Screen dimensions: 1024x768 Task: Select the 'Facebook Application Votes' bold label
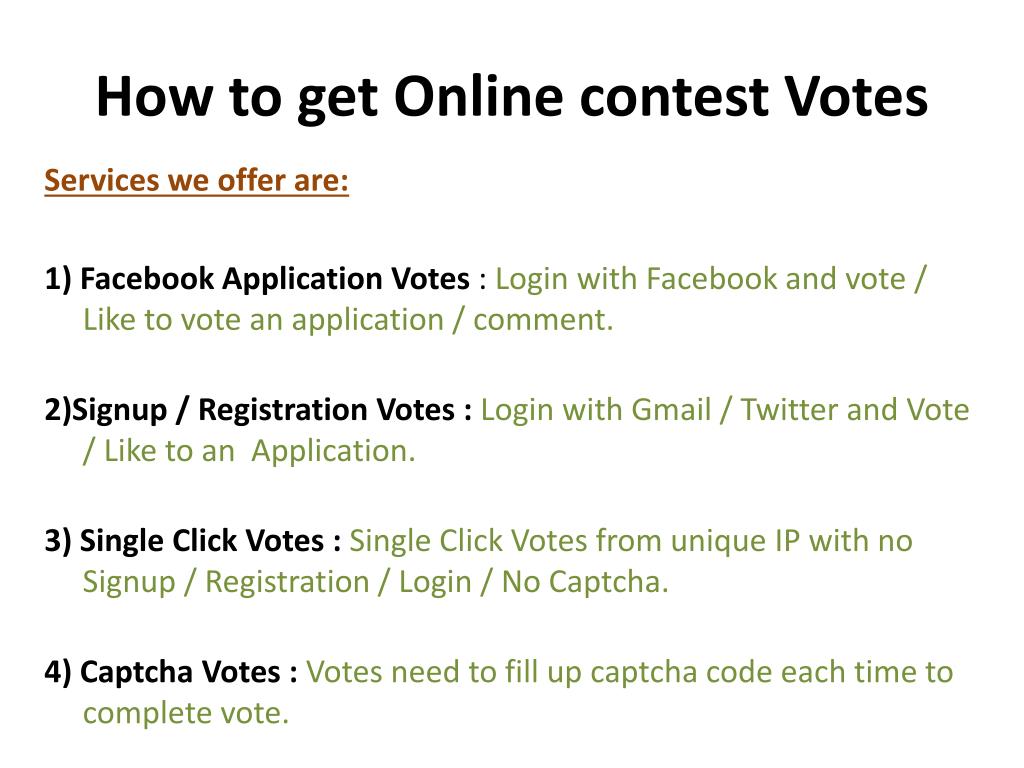(x=274, y=280)
